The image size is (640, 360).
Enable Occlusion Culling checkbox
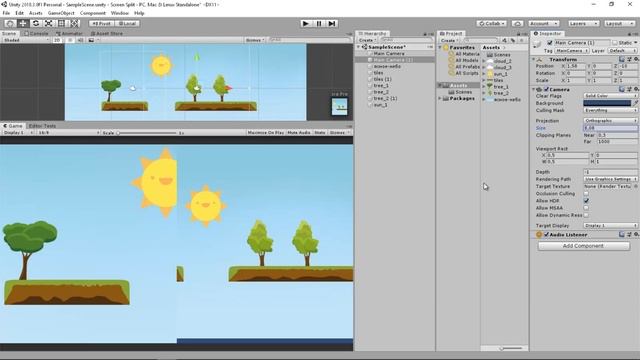586,193
